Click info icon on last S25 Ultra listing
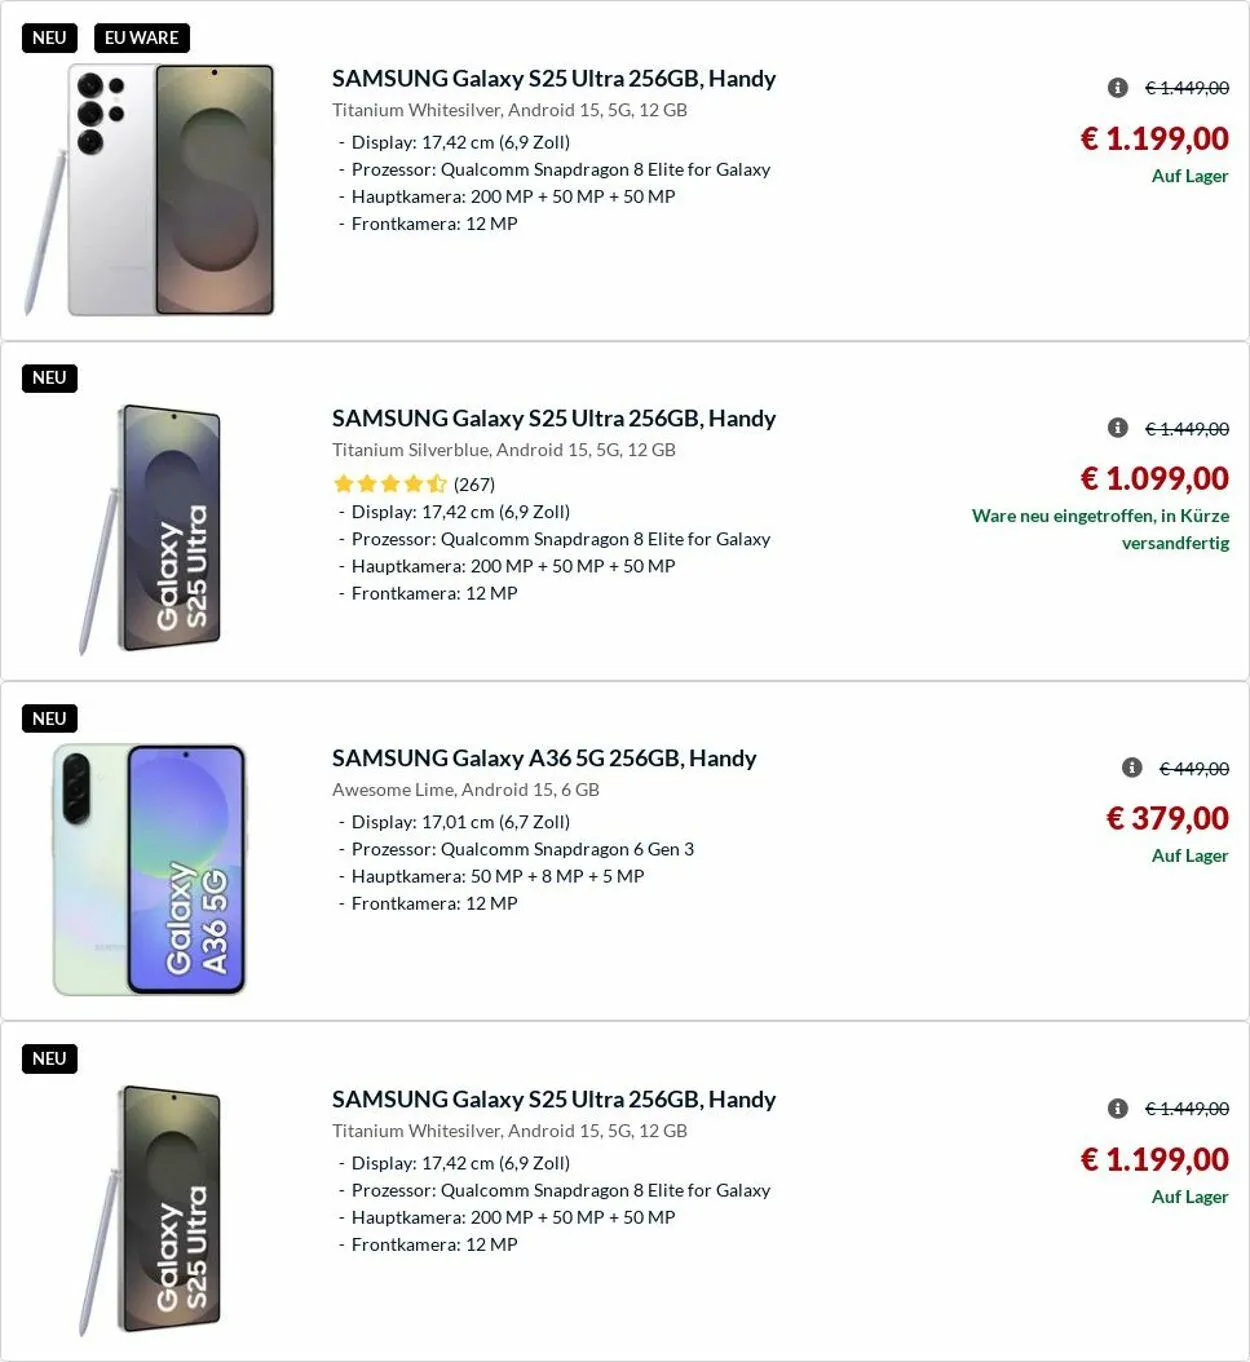The height and width of the screenshot is (1362, 1250). (1118, 1108)
